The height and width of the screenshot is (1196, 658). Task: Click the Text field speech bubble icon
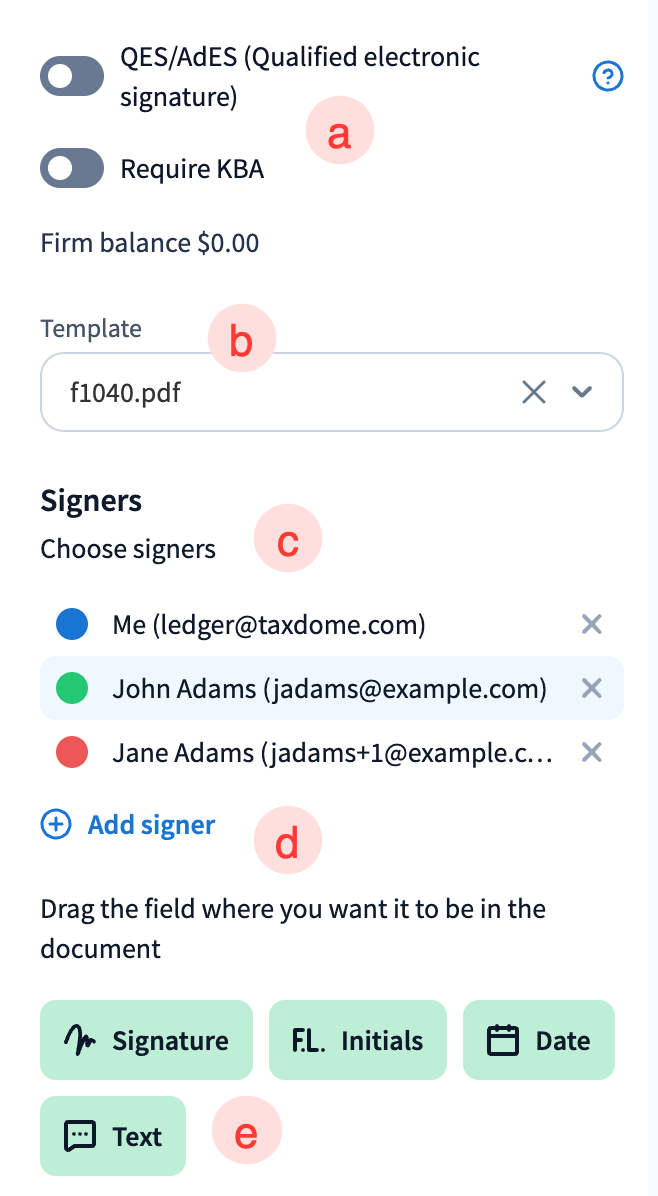tap(80, 1136)
